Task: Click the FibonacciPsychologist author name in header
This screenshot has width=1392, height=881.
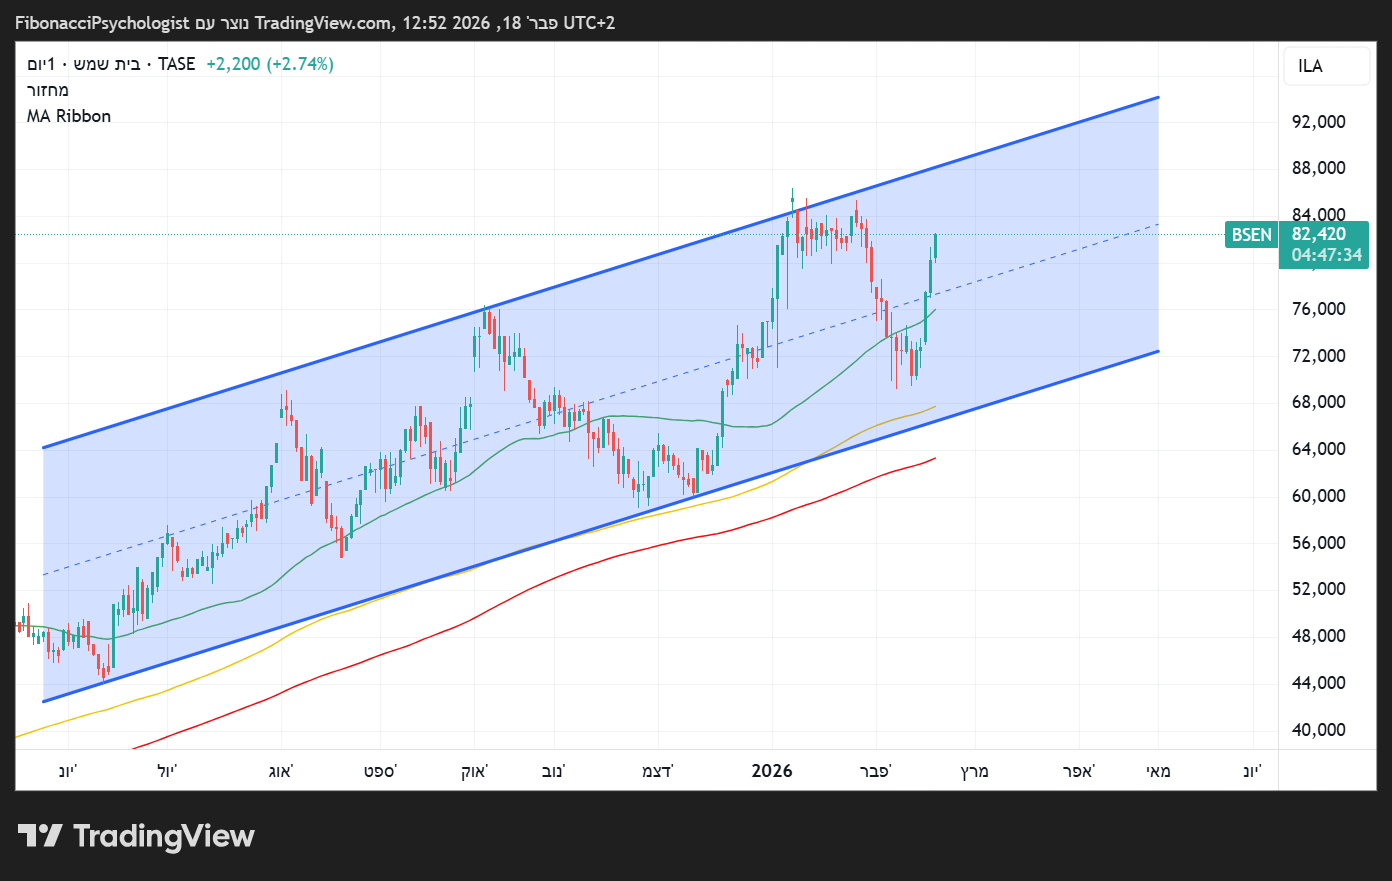Action: pyautogui.click(x=101, y=23)
